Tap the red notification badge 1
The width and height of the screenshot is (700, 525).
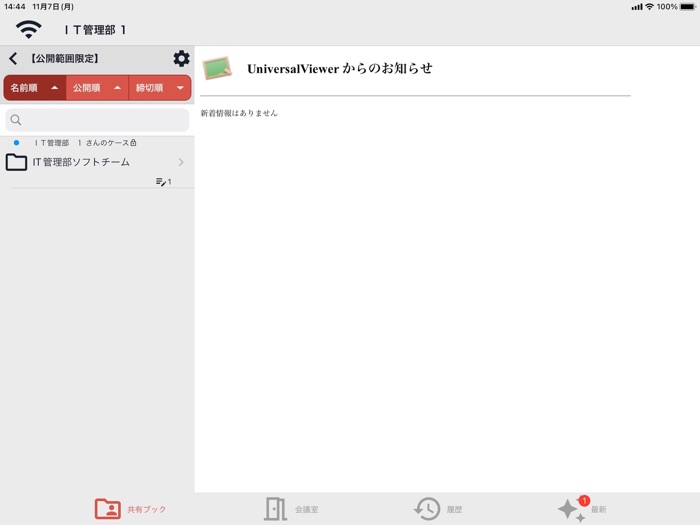coord(584,501)
